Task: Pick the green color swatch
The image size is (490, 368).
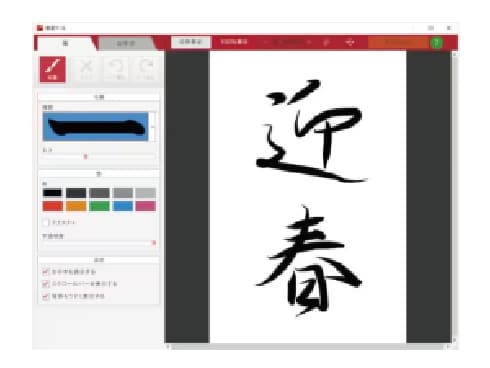Action: pyautogui.click(x=99, y=206)
